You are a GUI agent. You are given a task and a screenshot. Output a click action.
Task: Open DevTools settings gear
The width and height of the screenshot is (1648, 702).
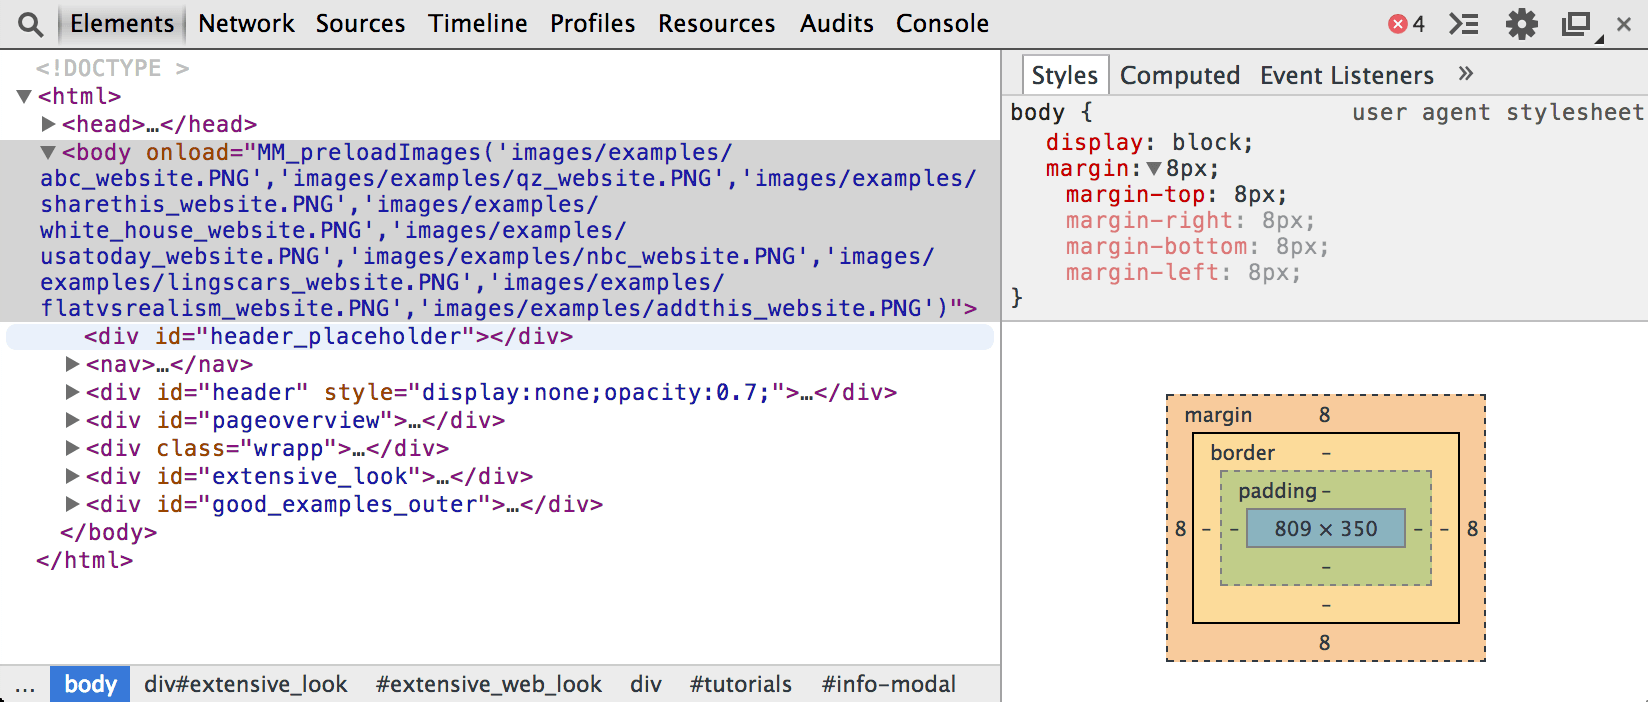[x=1521, y=24]
